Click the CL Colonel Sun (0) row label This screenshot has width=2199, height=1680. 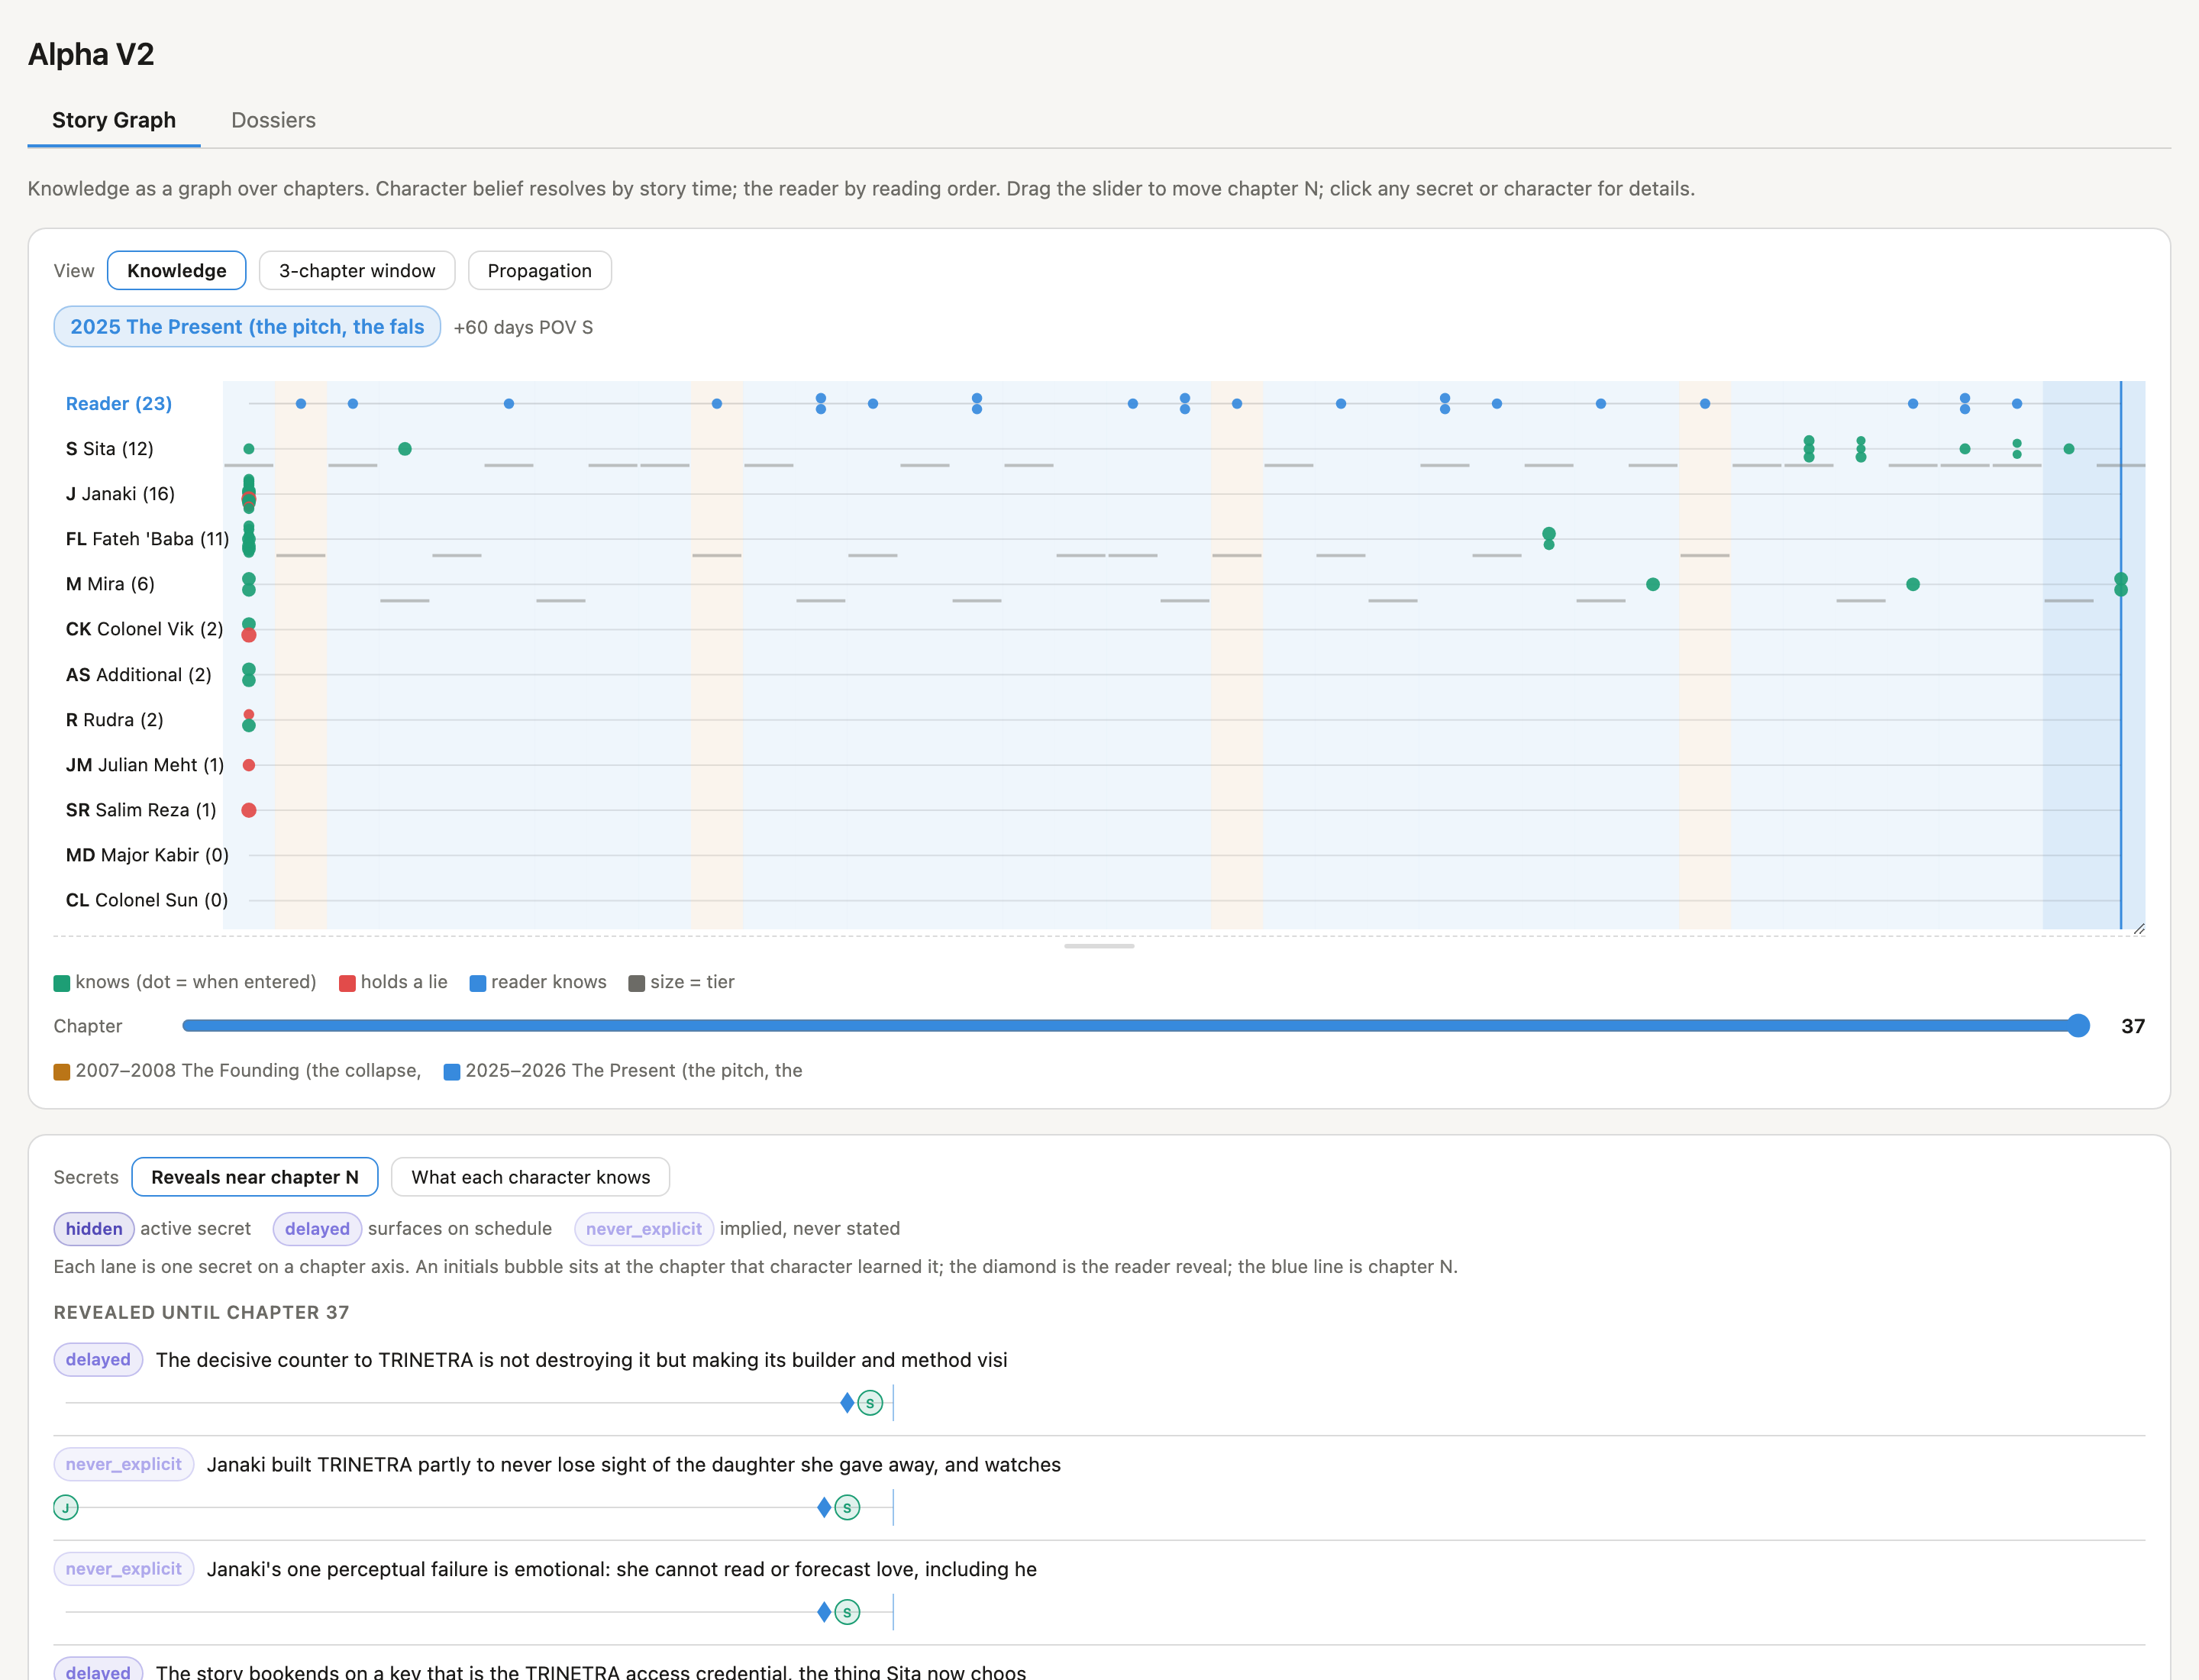pyautogui.click(x=147, y=900)
